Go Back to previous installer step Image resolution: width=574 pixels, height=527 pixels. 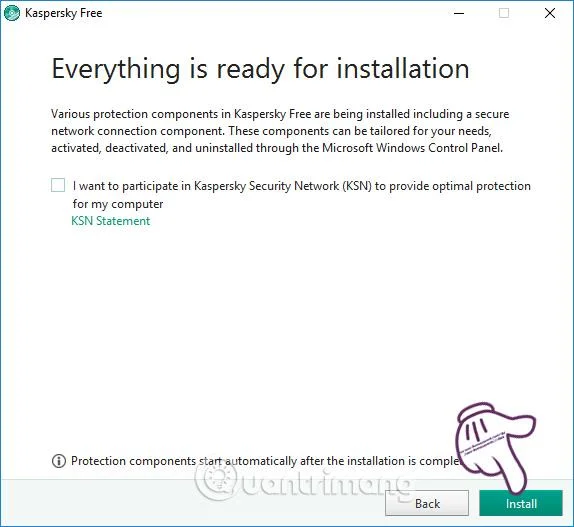coord(427,503)
